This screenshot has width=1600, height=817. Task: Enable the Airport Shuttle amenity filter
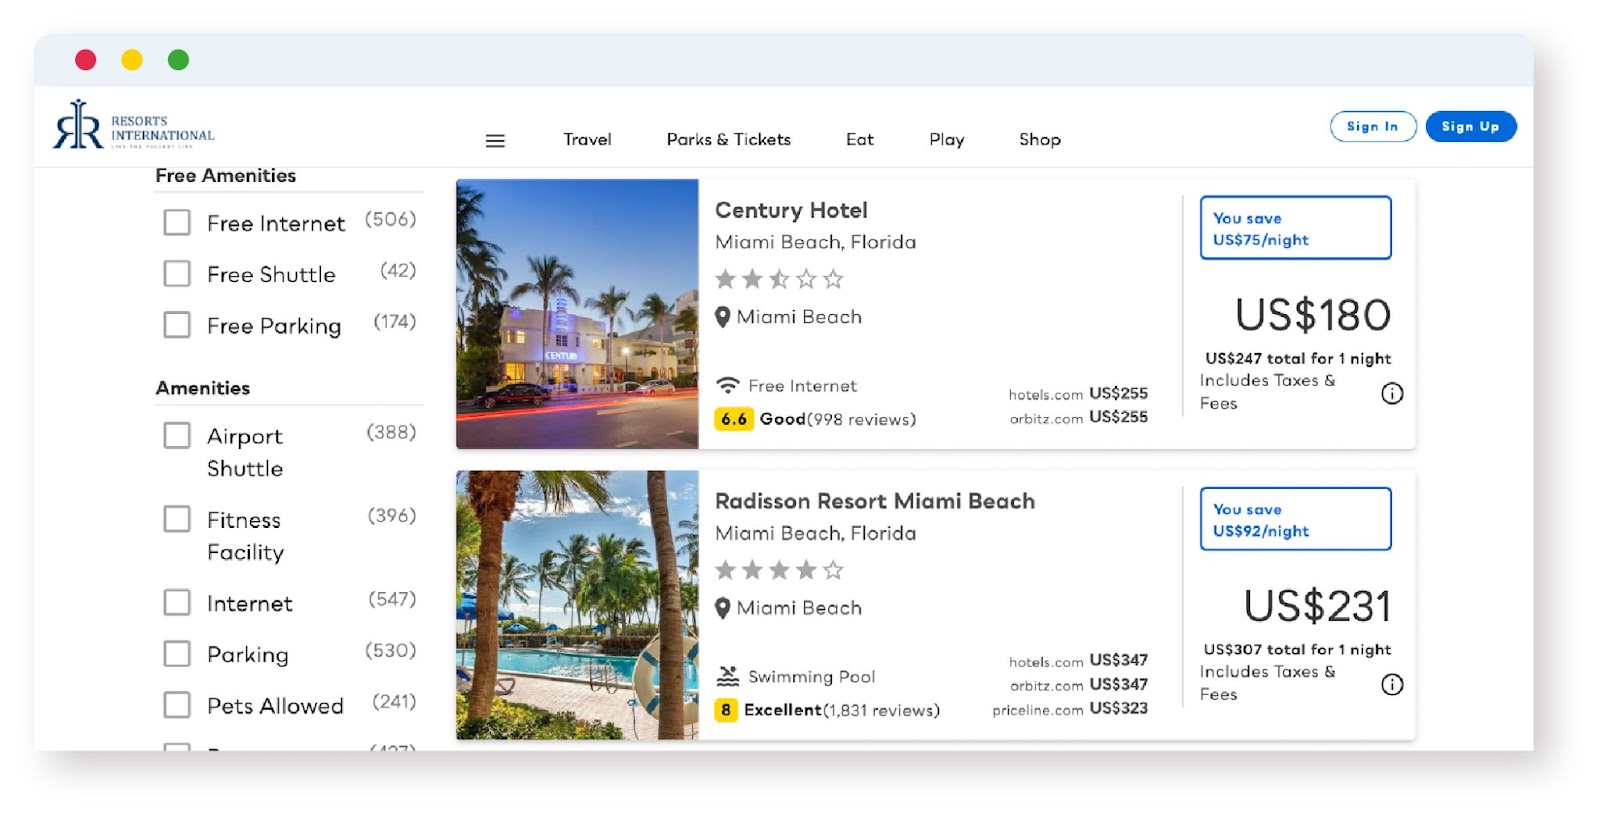[177, 435]
